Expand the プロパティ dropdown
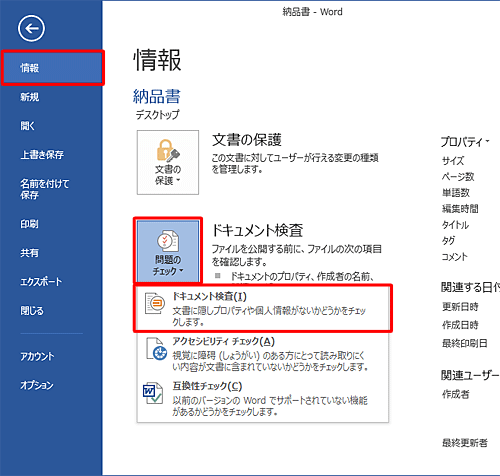The width and height of the screenshot is (500, 476). (x=465, y=142)
